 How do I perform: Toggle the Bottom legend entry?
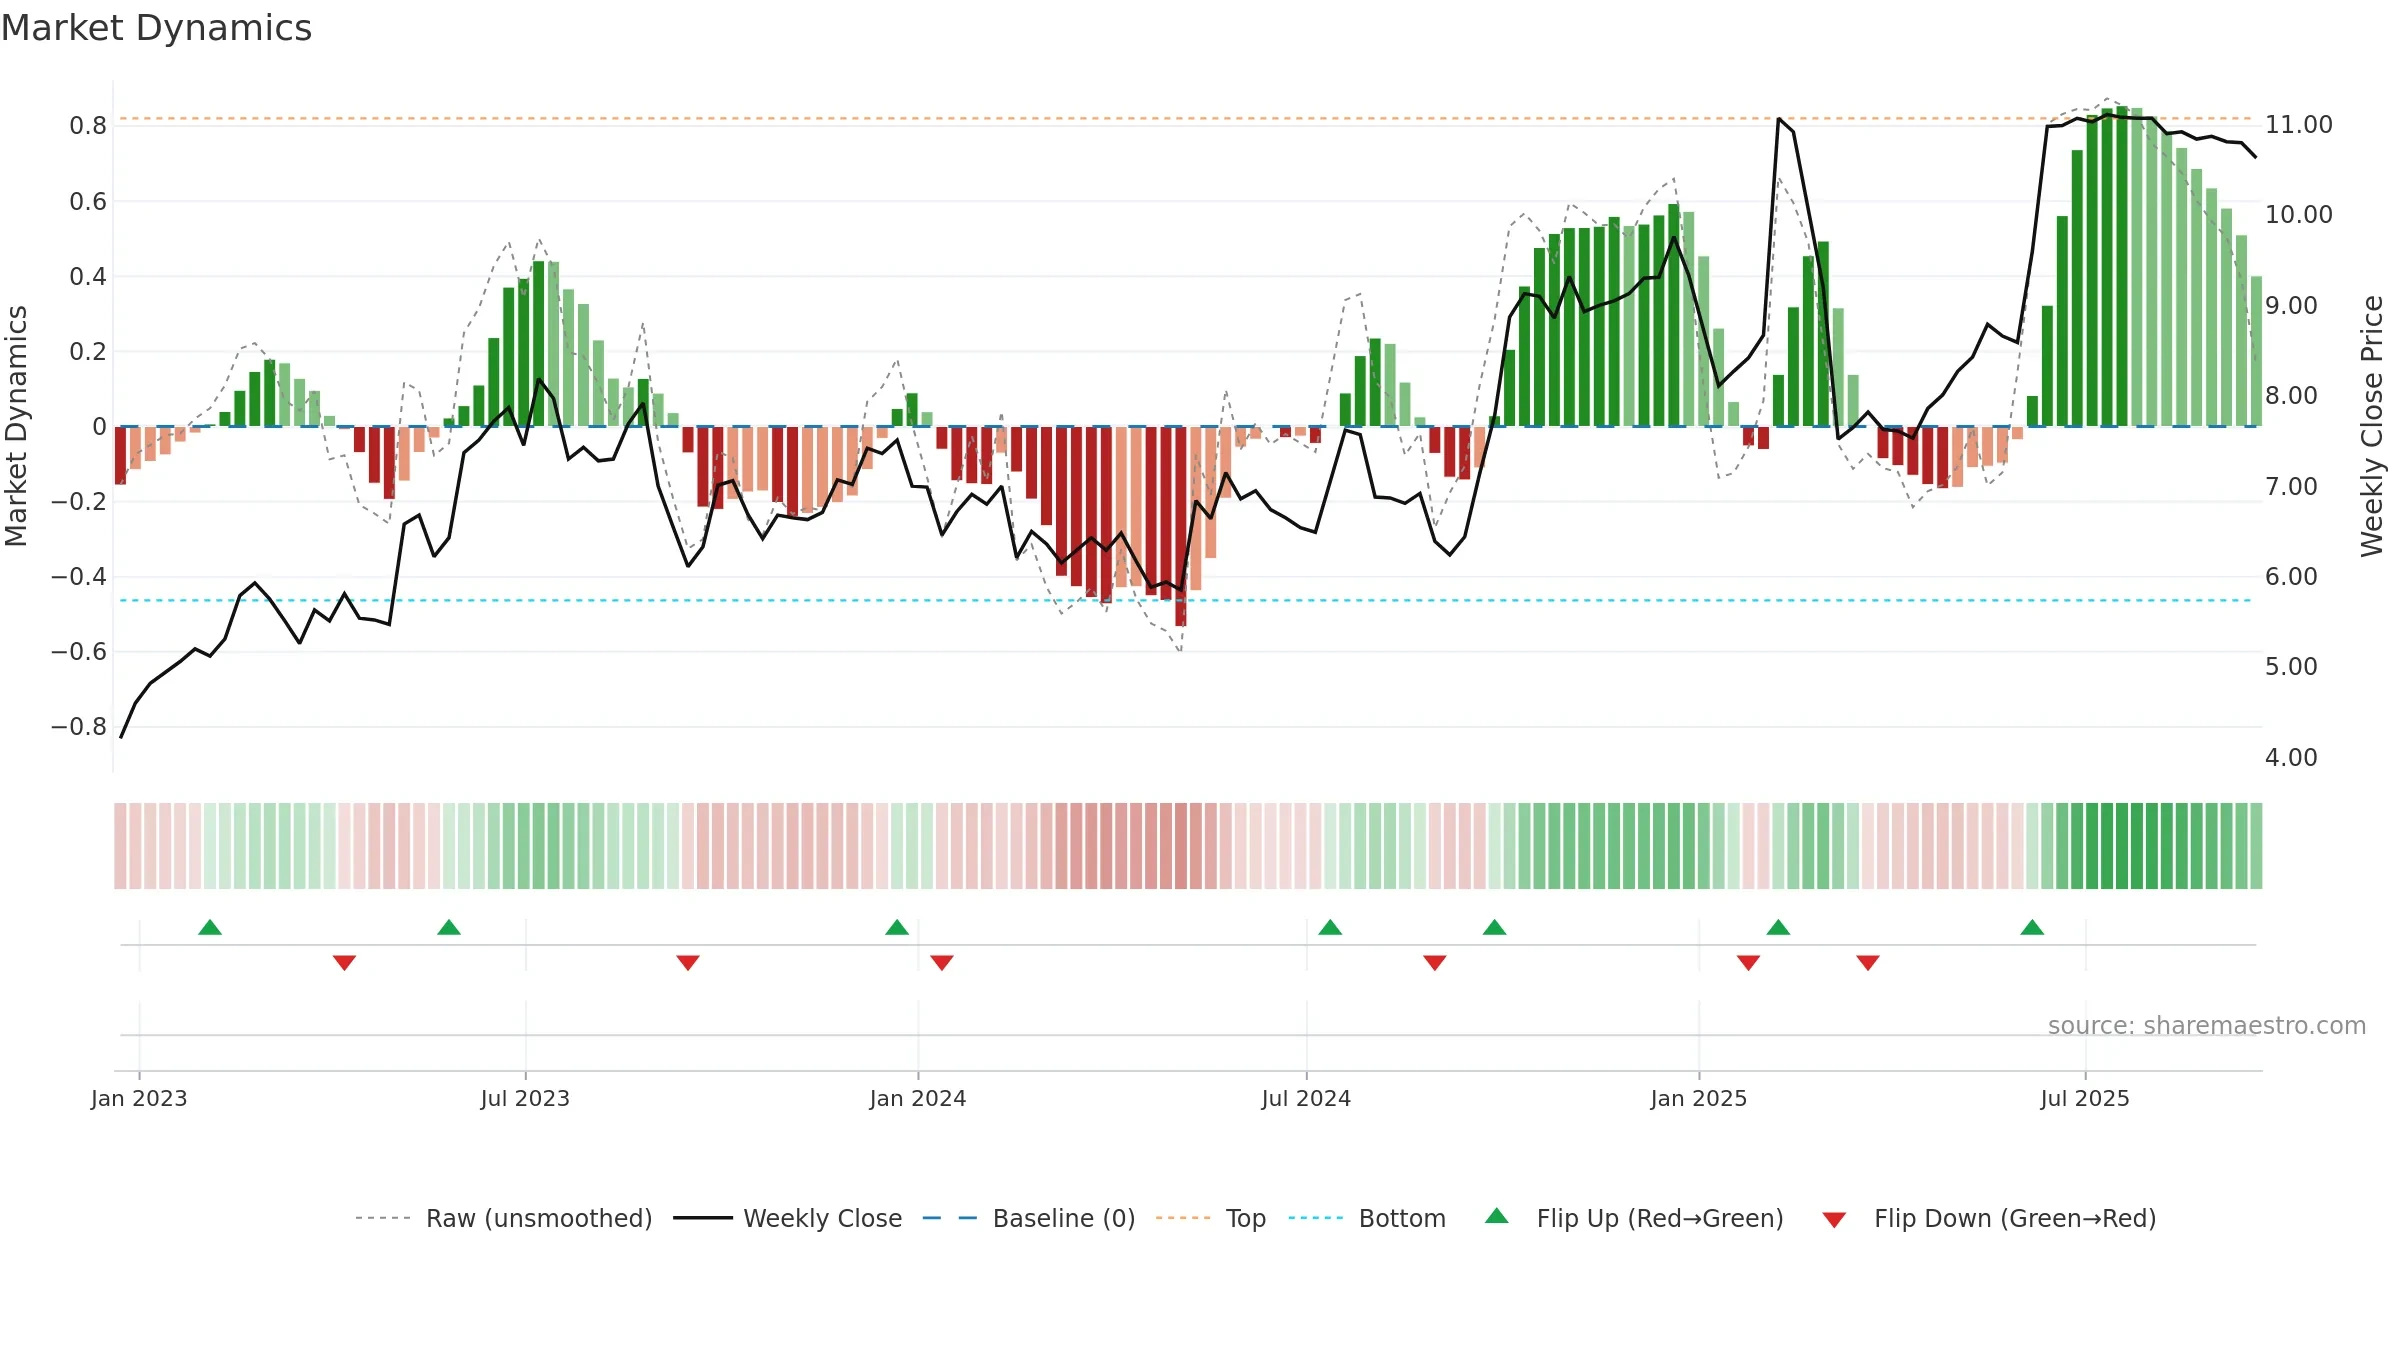point(1367,1218)
